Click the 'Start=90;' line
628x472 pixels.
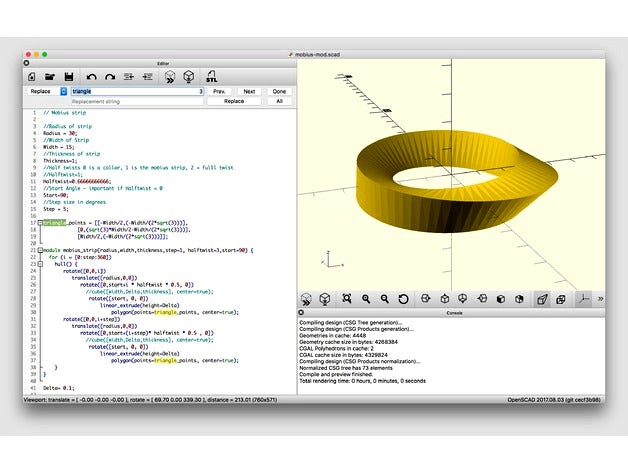pos(56,195)
